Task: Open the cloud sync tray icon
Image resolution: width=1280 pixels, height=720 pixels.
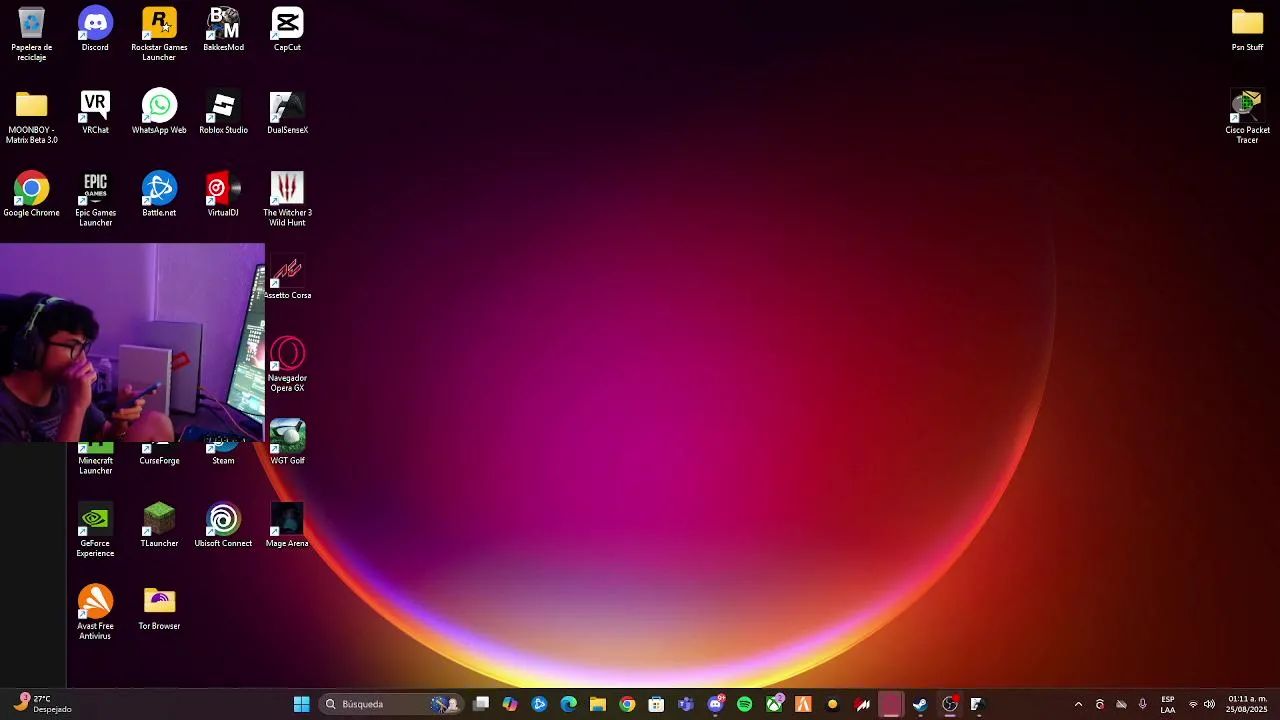Action: 1121,704
